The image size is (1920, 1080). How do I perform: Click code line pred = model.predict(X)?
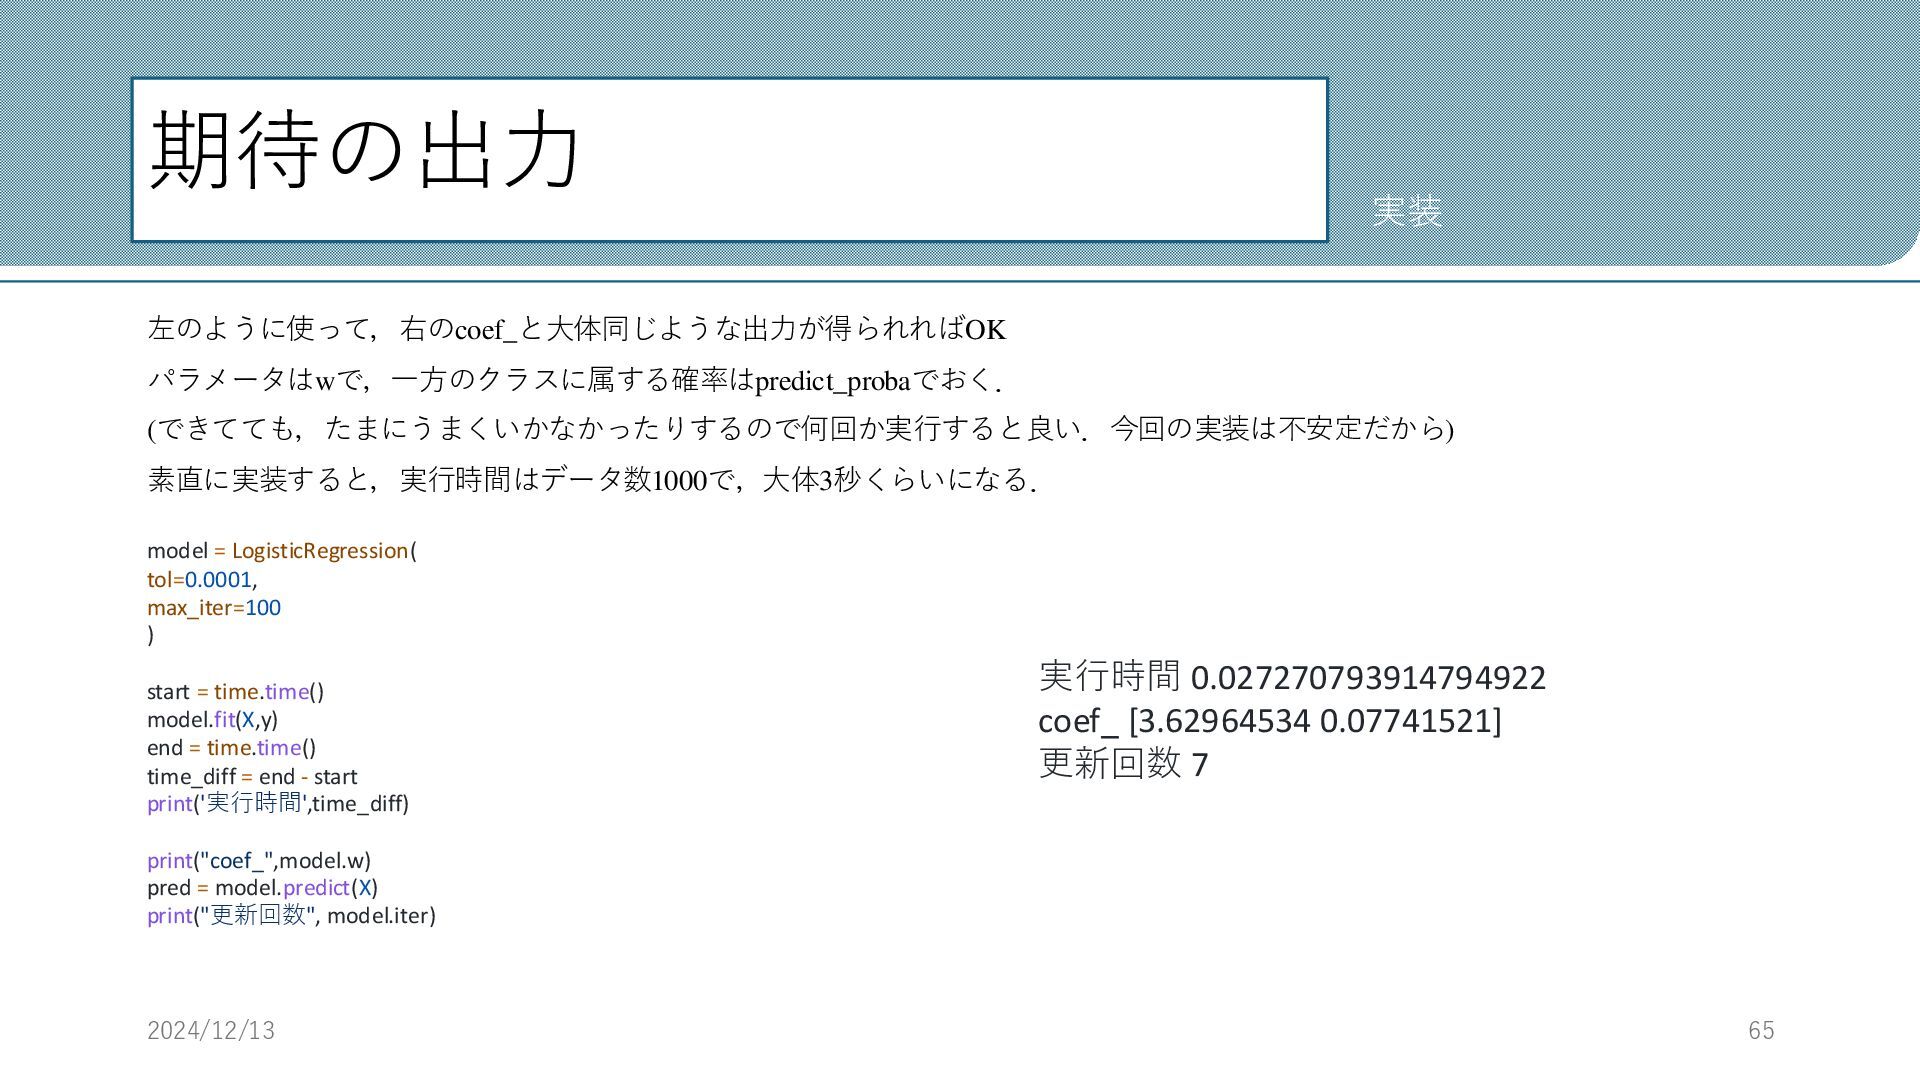tap(262, 888)
